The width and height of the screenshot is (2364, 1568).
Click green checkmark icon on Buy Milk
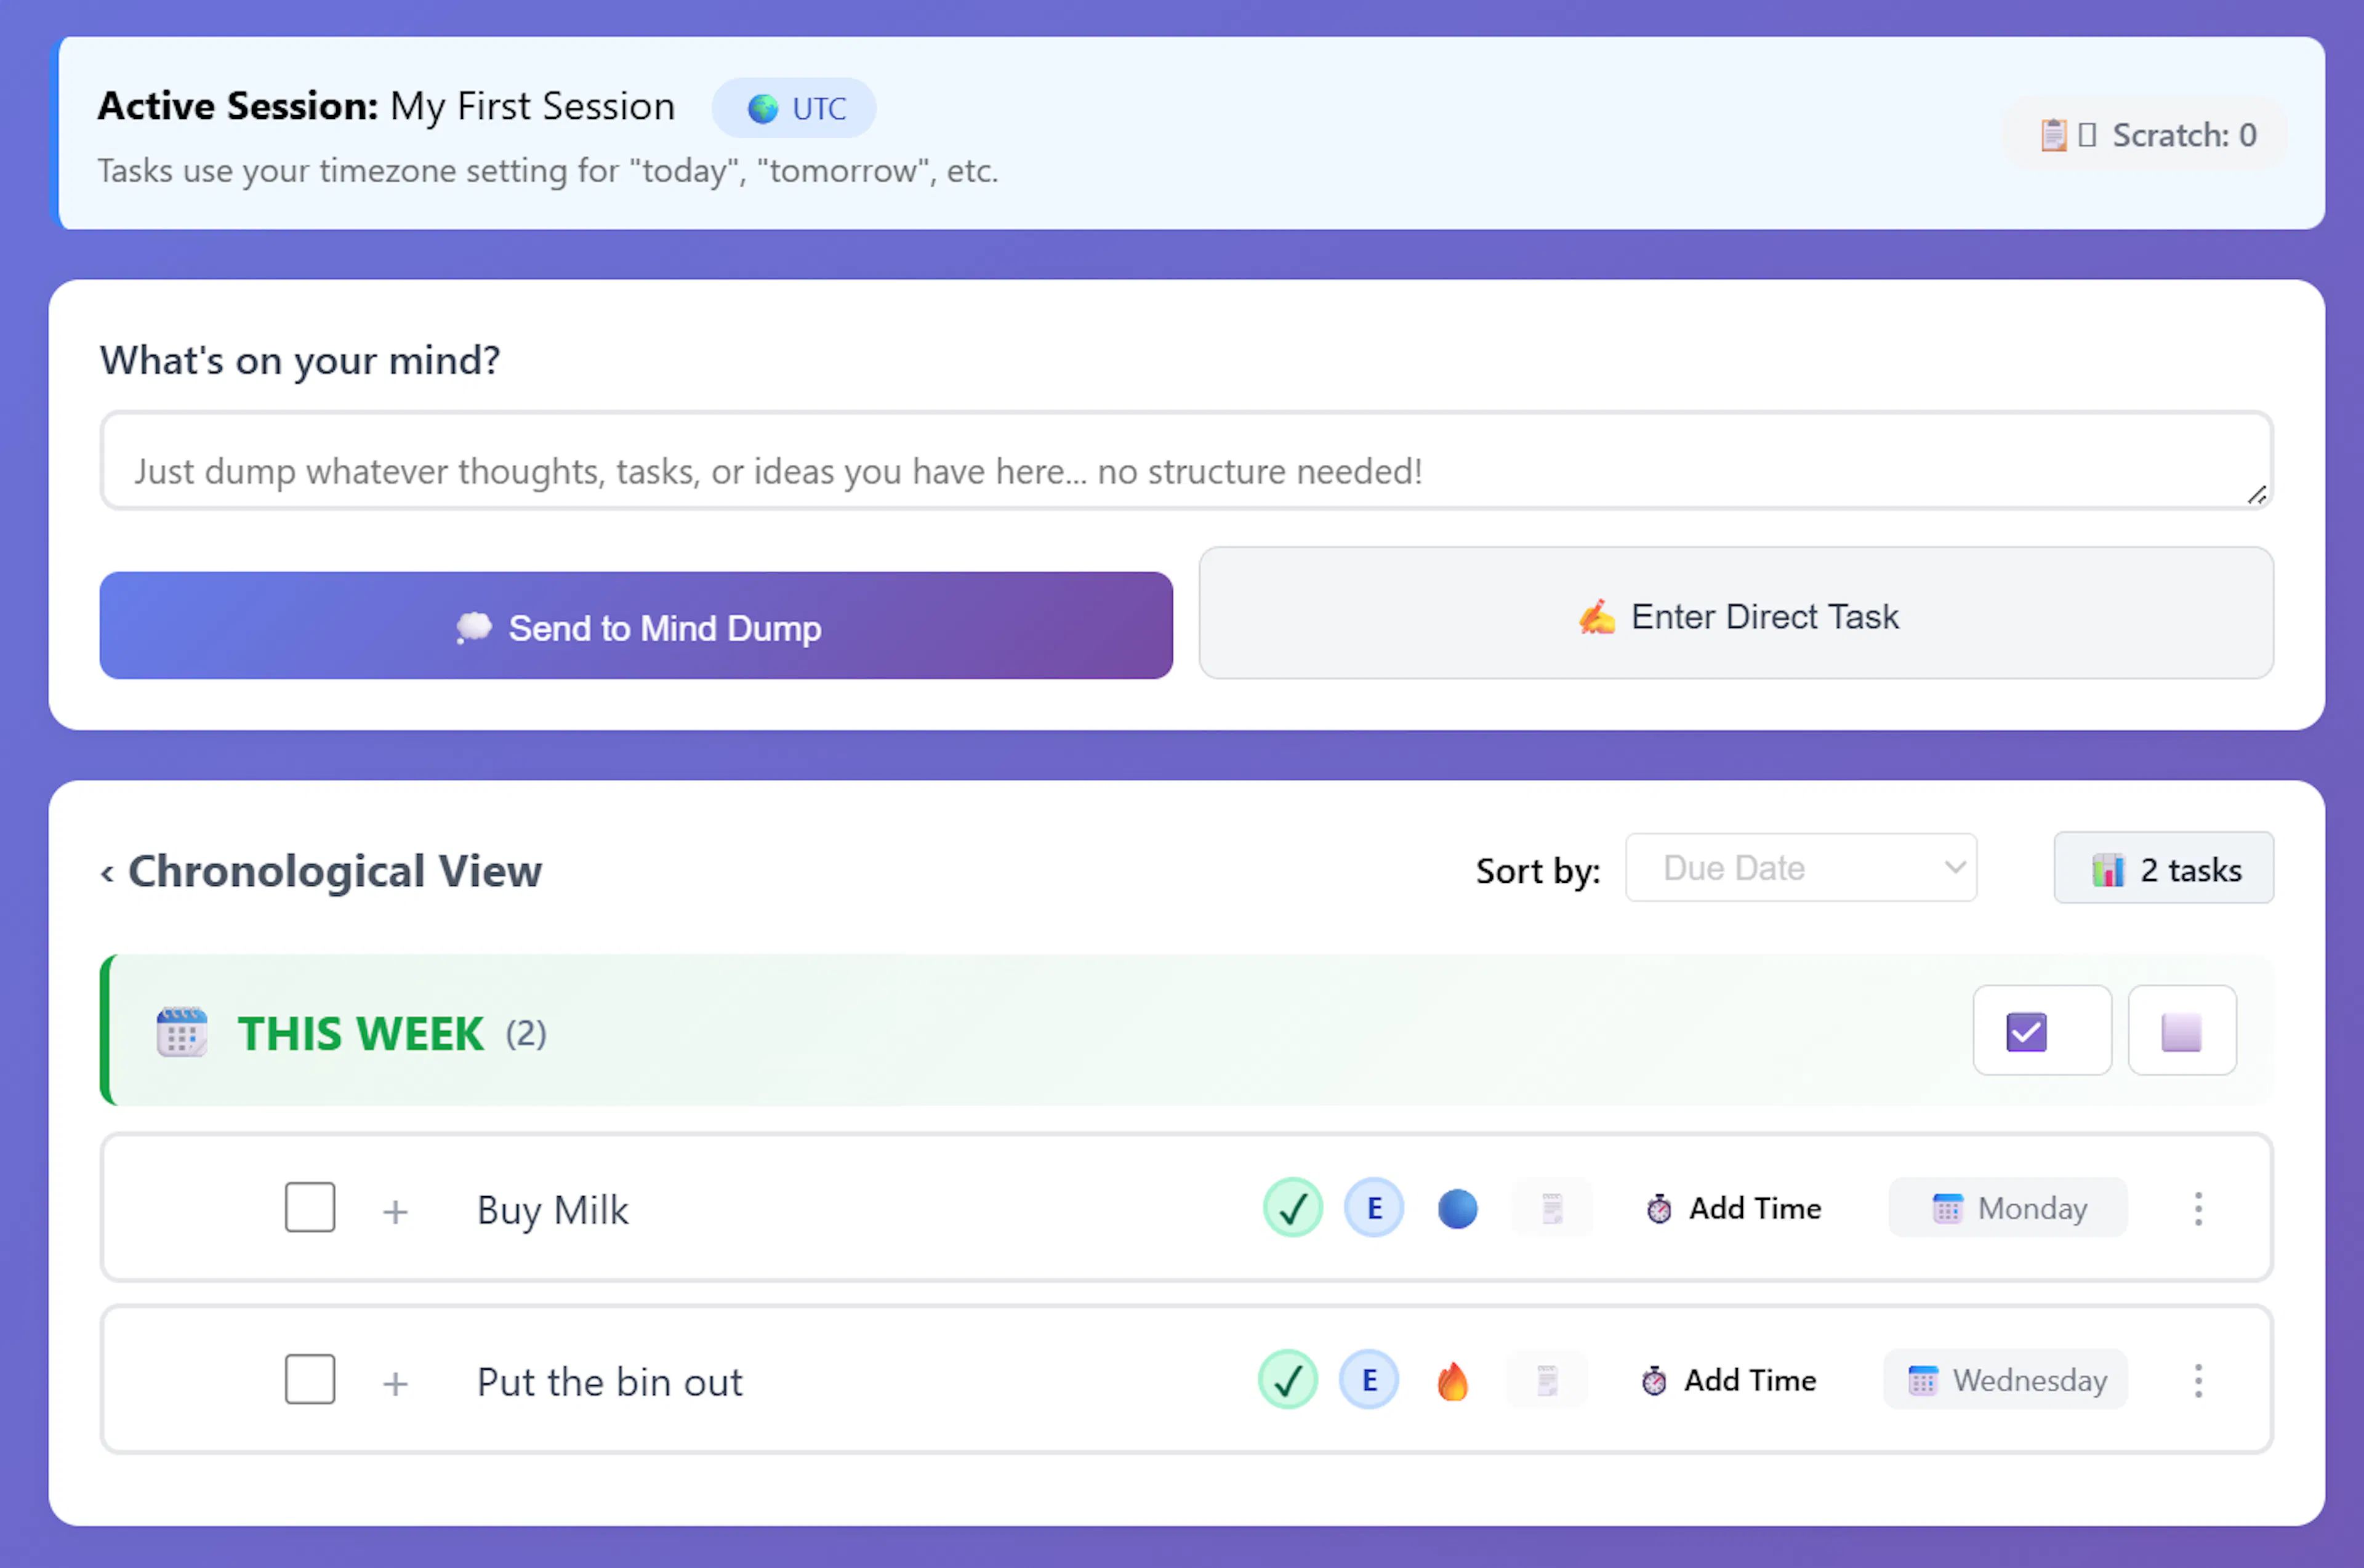point(1292,1208)
